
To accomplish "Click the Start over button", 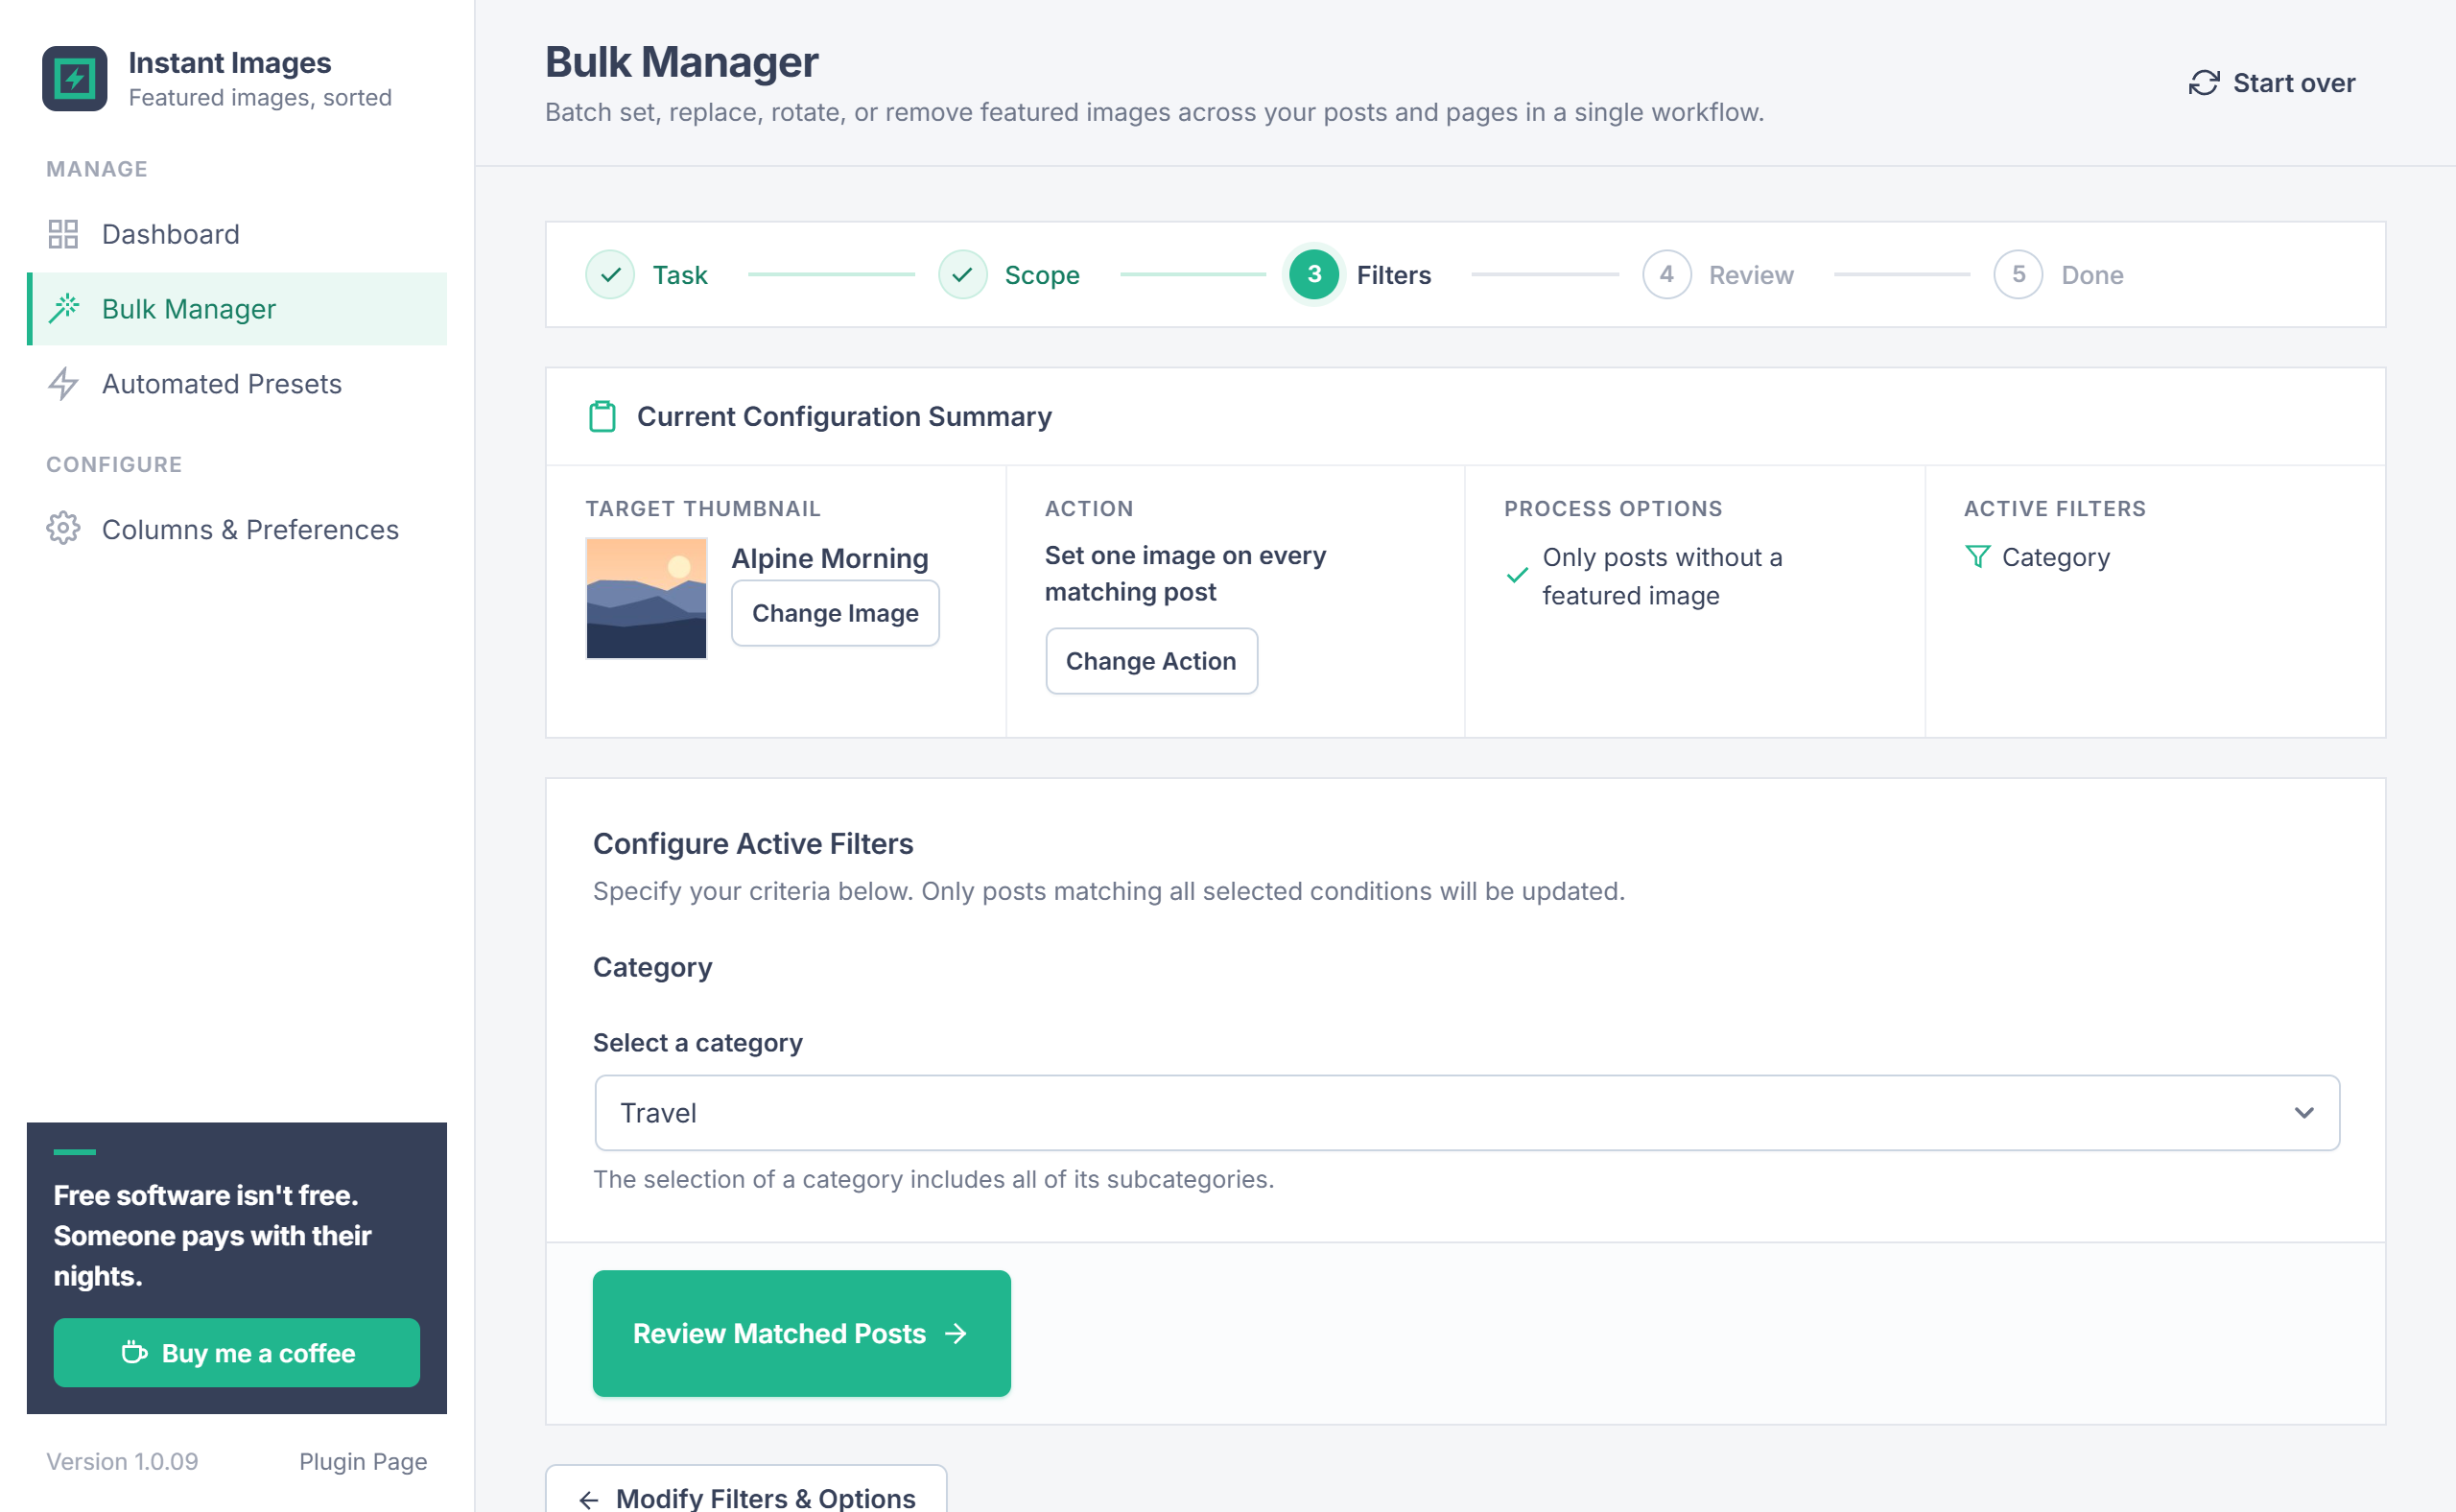I will click(2272, 83).
